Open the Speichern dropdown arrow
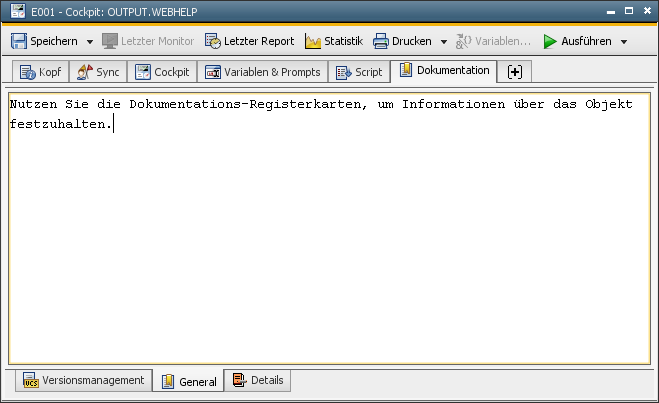The height and width of the screenshot is (403, 659). pos(90,42)
